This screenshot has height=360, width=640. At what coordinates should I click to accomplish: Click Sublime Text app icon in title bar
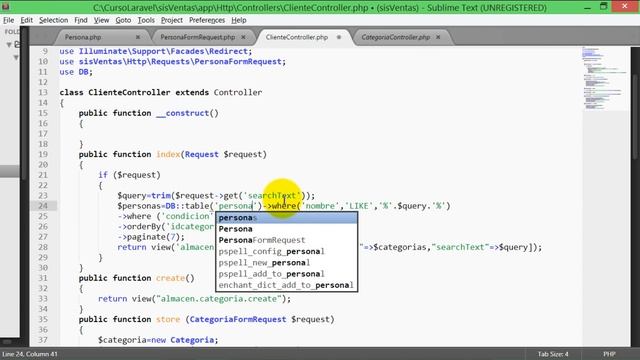pos(5,6)
